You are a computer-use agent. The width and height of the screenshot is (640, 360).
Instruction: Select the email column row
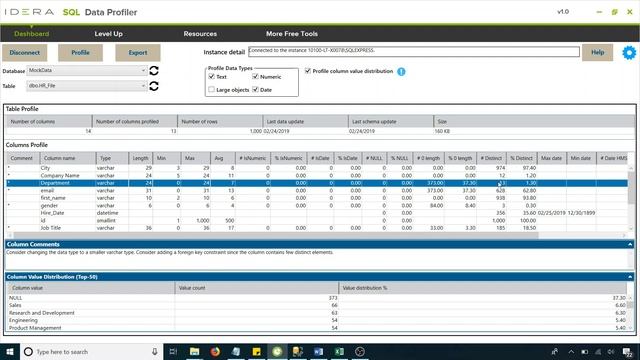pyautogui.click(x=317, y=190)
